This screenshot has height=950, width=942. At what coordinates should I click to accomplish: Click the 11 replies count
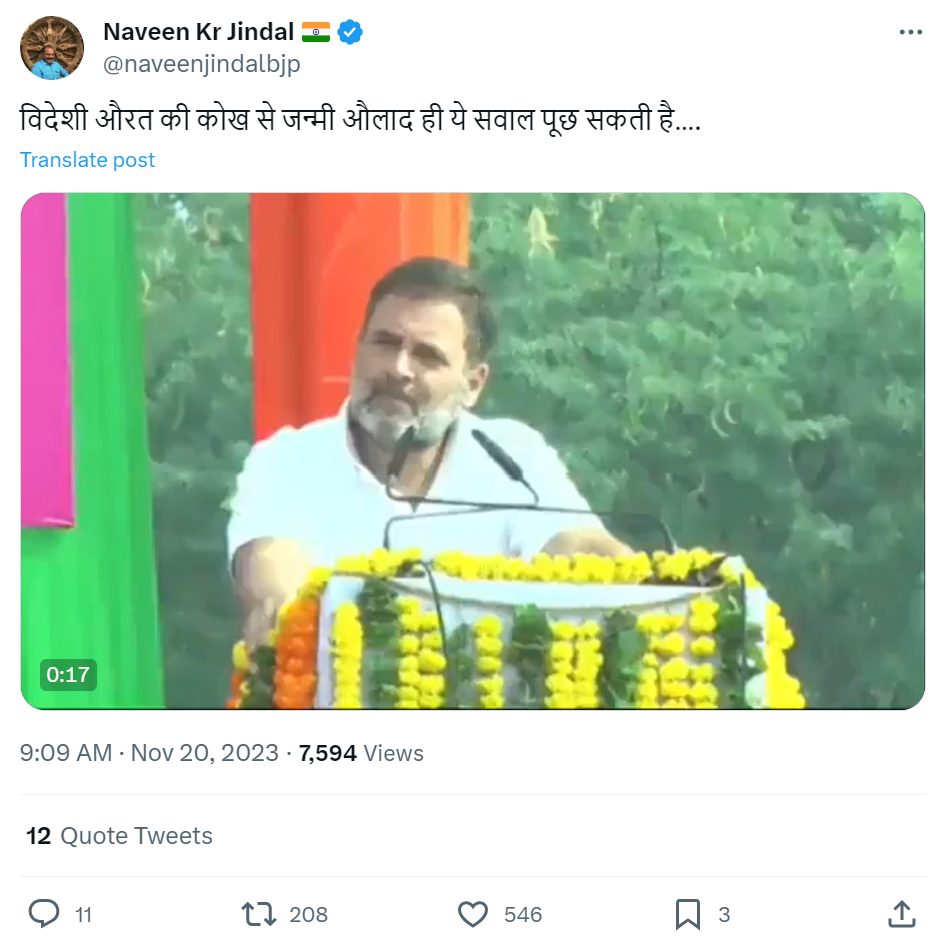84,914
